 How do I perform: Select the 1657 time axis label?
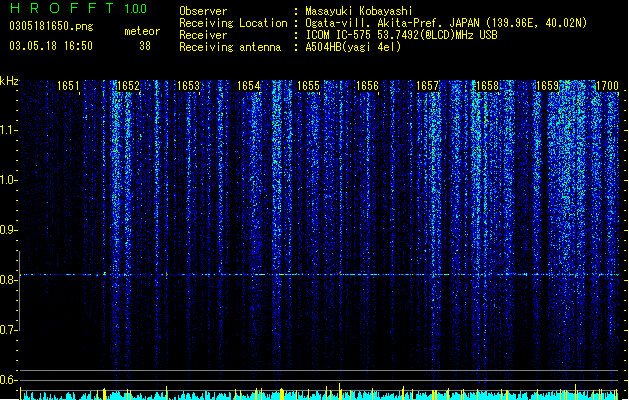428,86
